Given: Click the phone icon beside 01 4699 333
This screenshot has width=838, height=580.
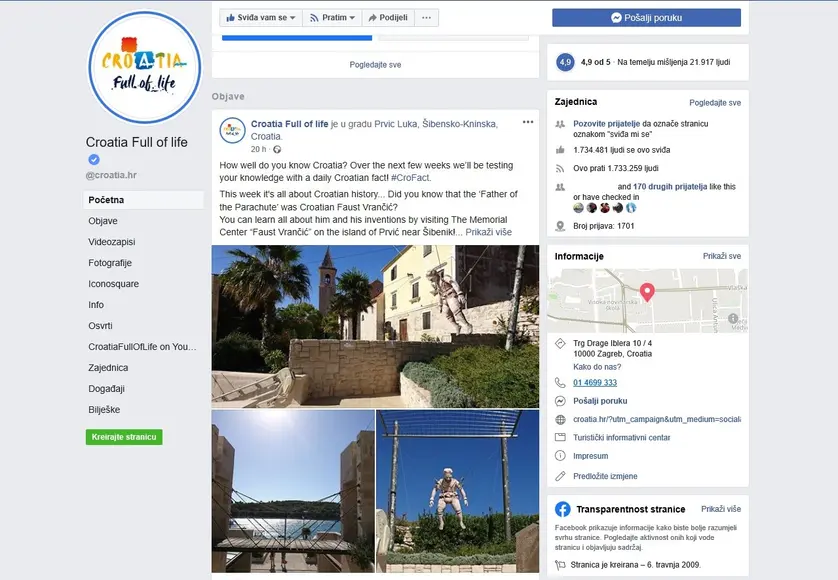Looking at the screenshot, I should 560,382.
